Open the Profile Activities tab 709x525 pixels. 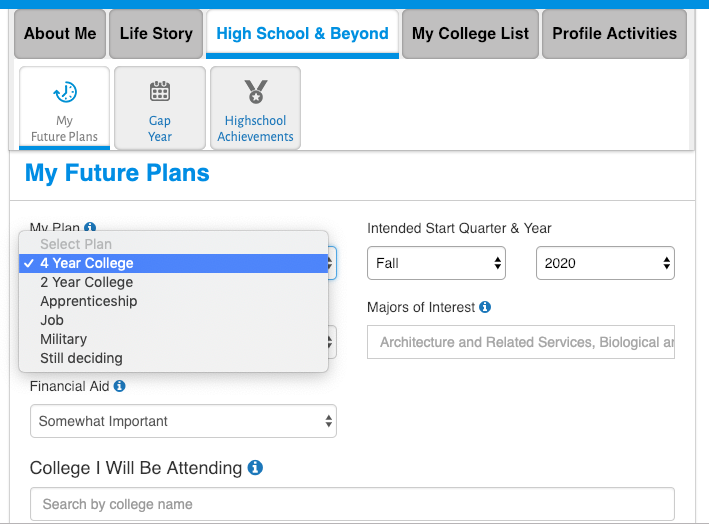(x=614, y=34)
